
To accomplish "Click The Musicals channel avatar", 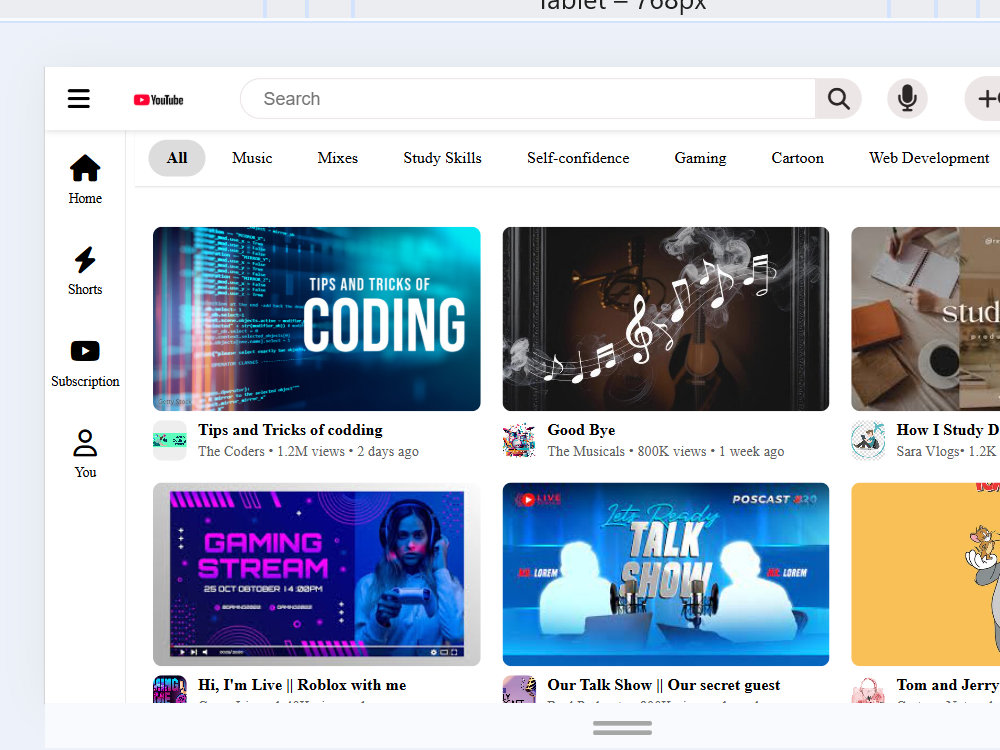I will pos(519,440).
